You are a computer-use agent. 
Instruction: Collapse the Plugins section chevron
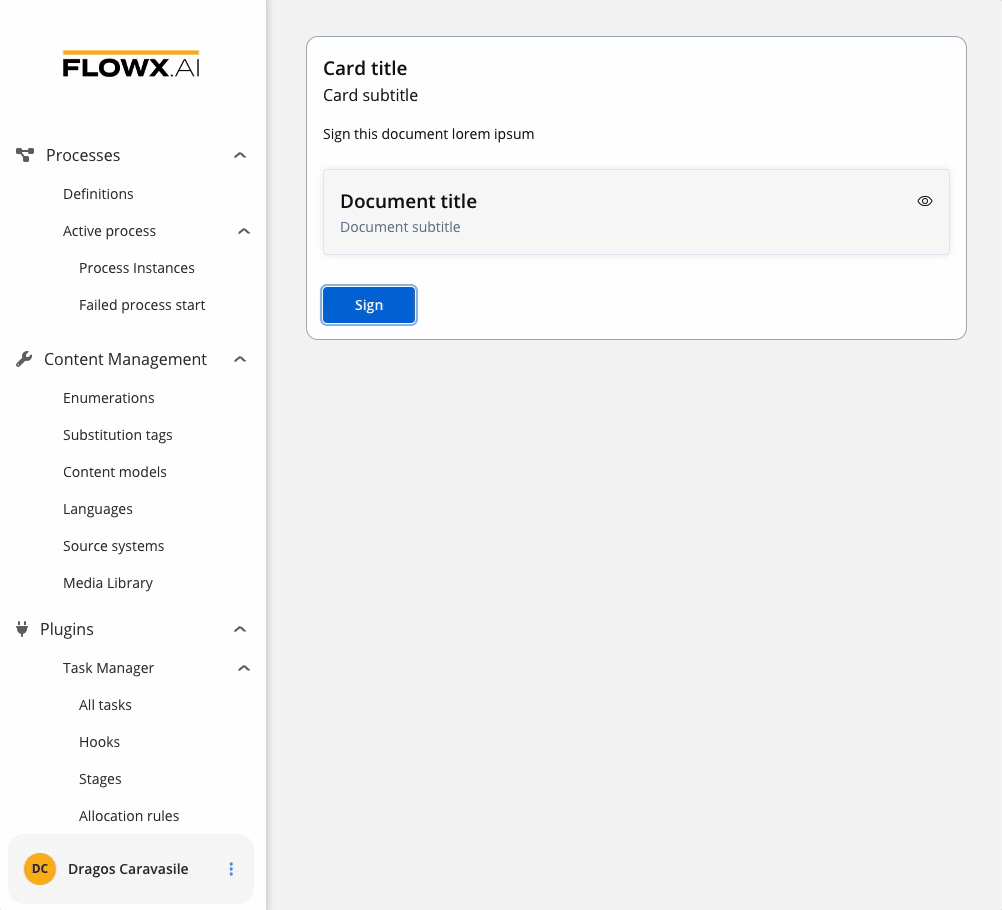[x=240, y=629]
